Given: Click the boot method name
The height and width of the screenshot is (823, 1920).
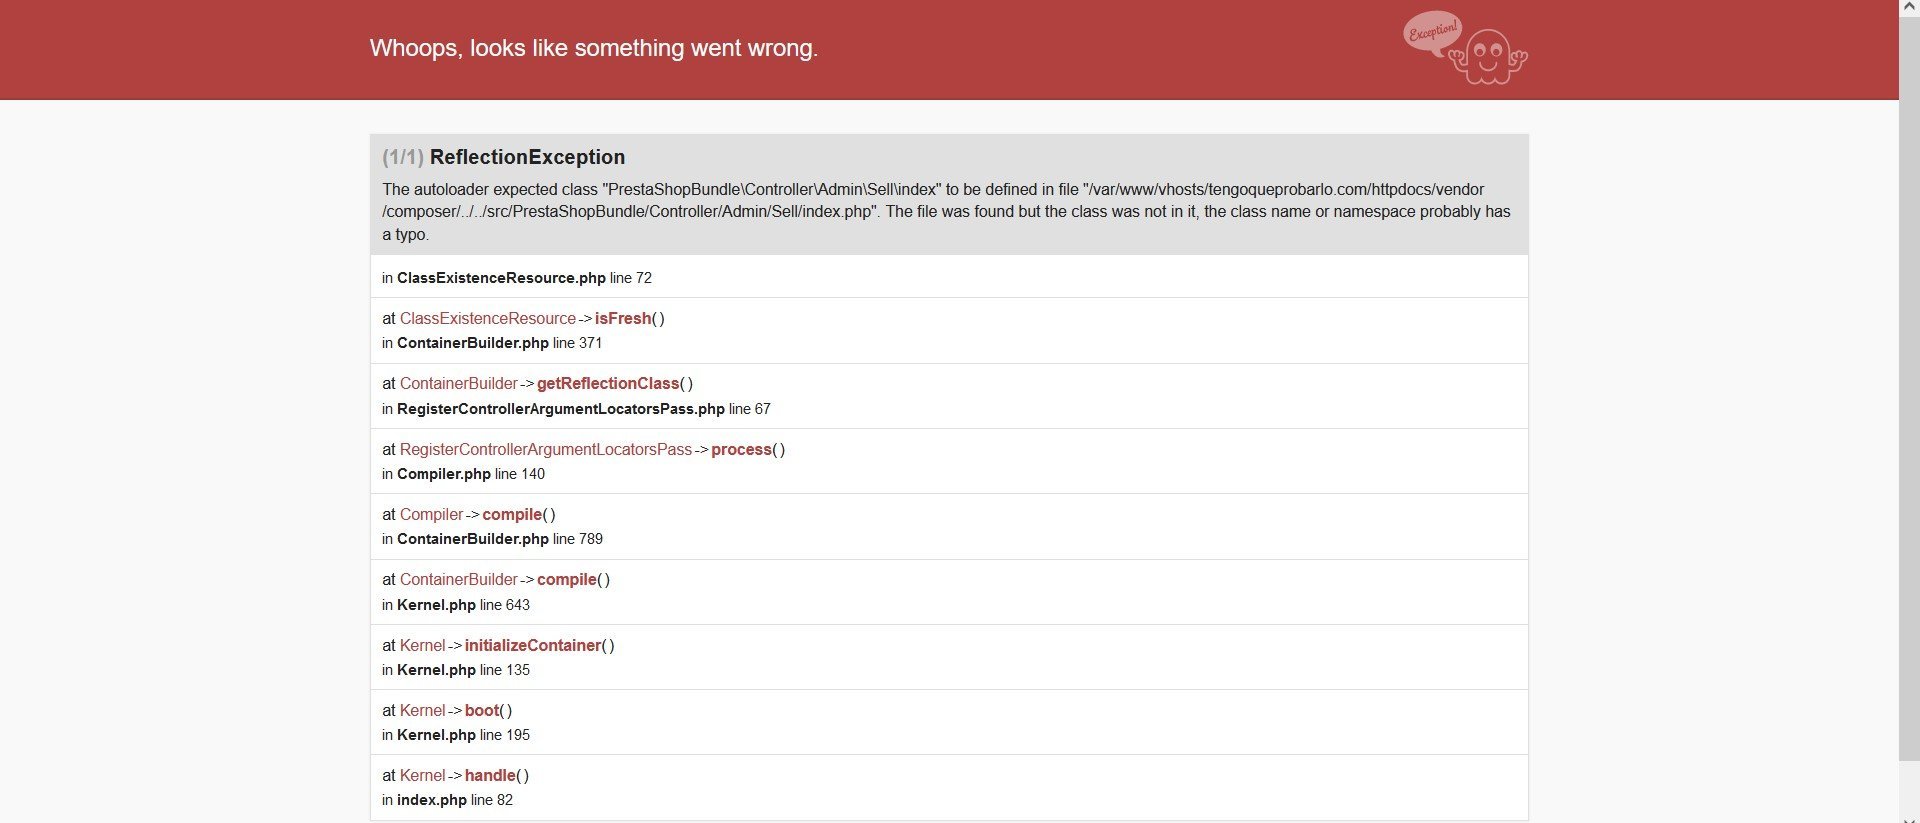Looking at the screenshot, I should [482, 710].
